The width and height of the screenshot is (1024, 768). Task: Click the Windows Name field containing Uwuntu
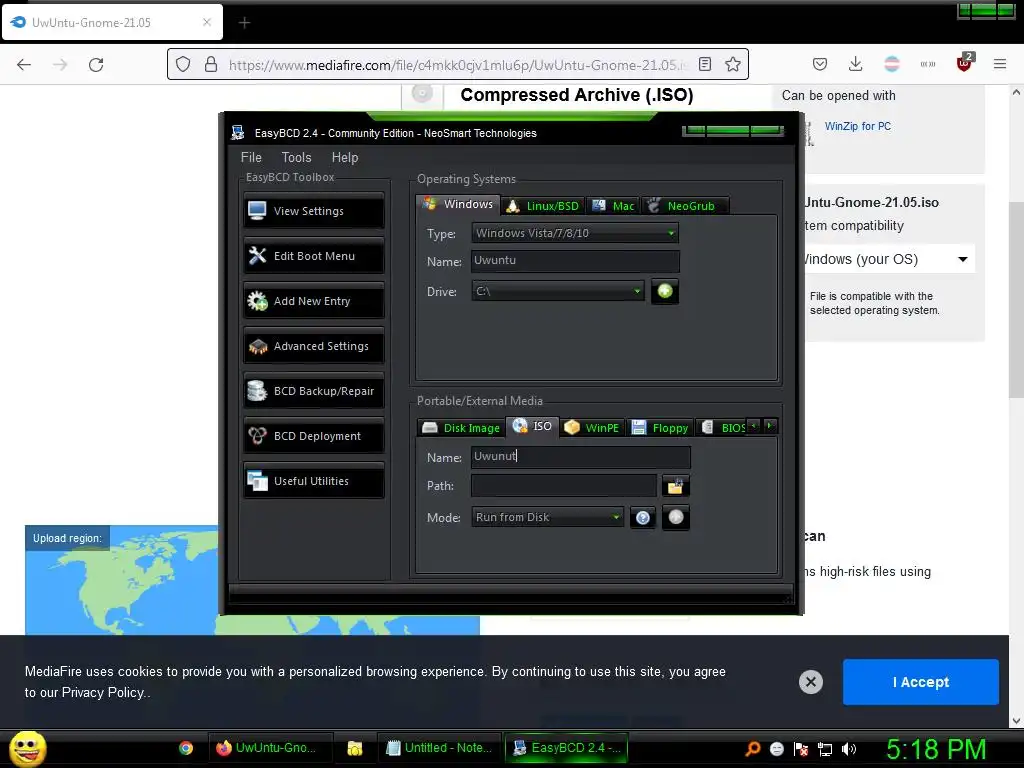(575, 261)
